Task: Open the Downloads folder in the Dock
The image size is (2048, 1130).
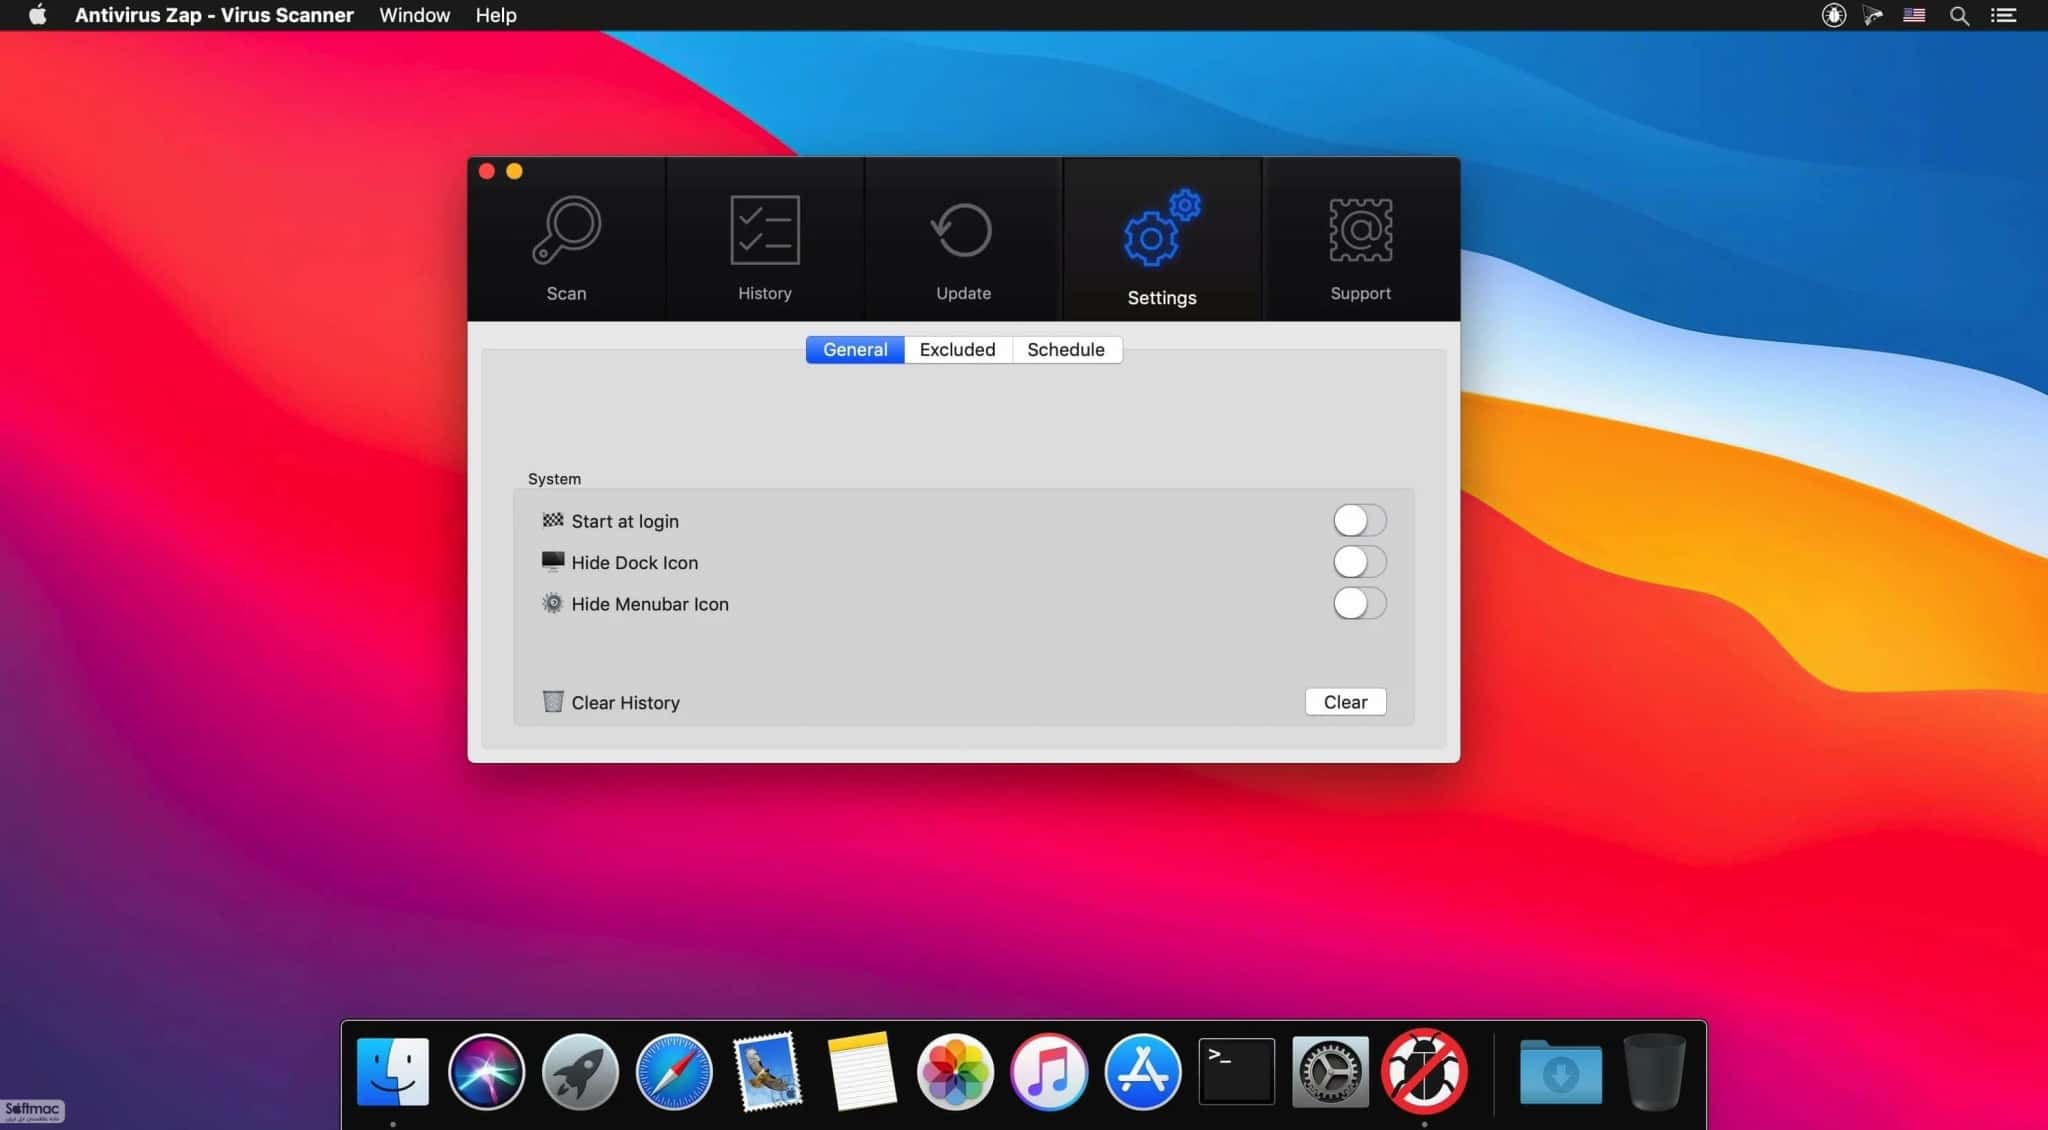Action: [x=1560, y=1072]
